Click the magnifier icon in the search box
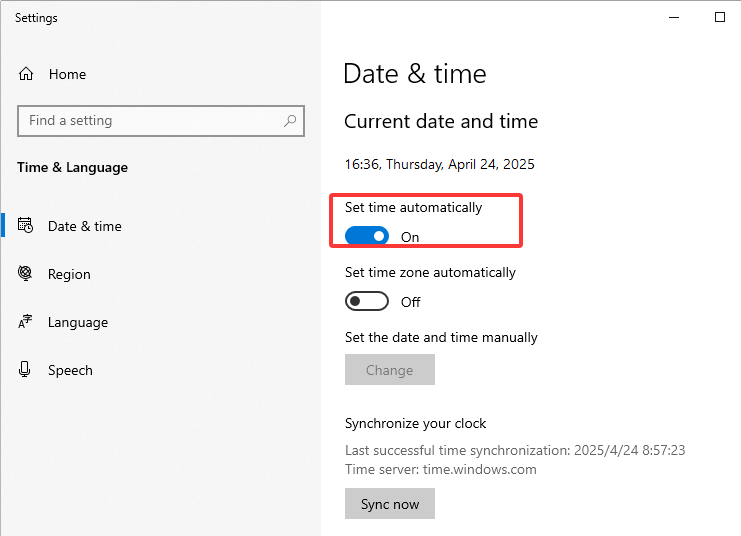The width and height of the screenshot is (741, 536). pyautogui.click(x=290, y=121)
